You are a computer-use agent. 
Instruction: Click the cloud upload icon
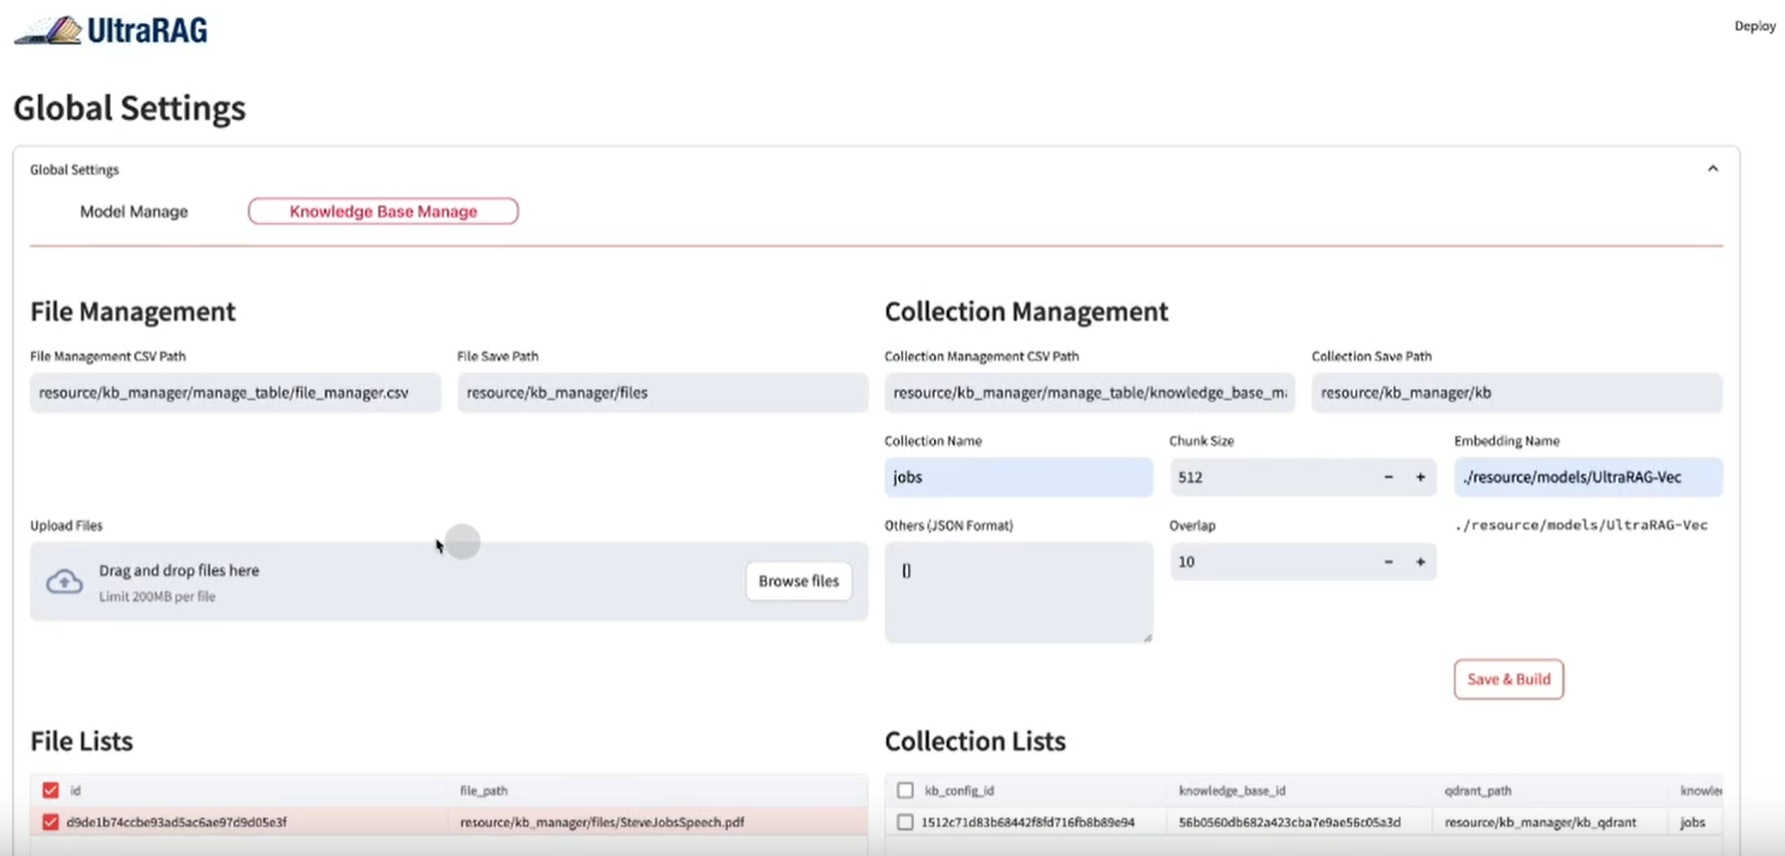(64, 581)
